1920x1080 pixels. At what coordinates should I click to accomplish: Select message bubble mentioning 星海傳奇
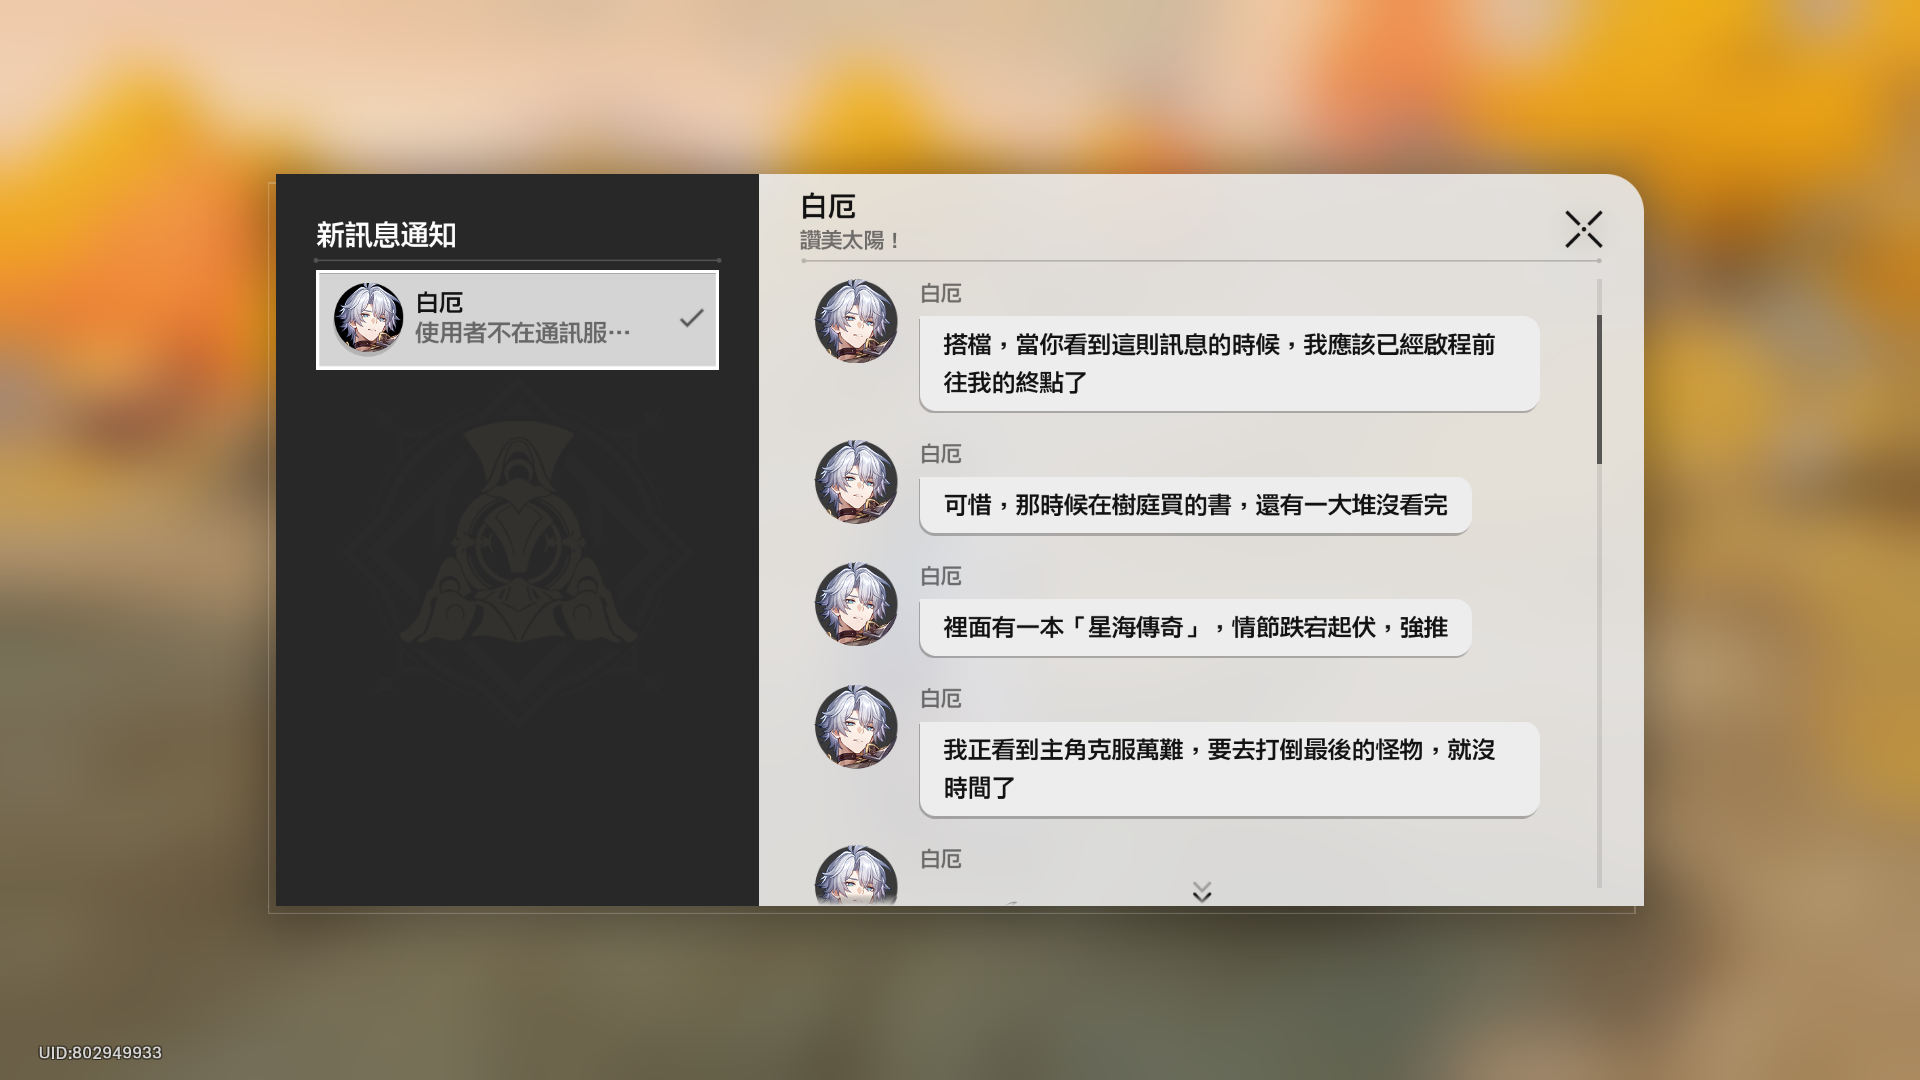coord(1195,628)
